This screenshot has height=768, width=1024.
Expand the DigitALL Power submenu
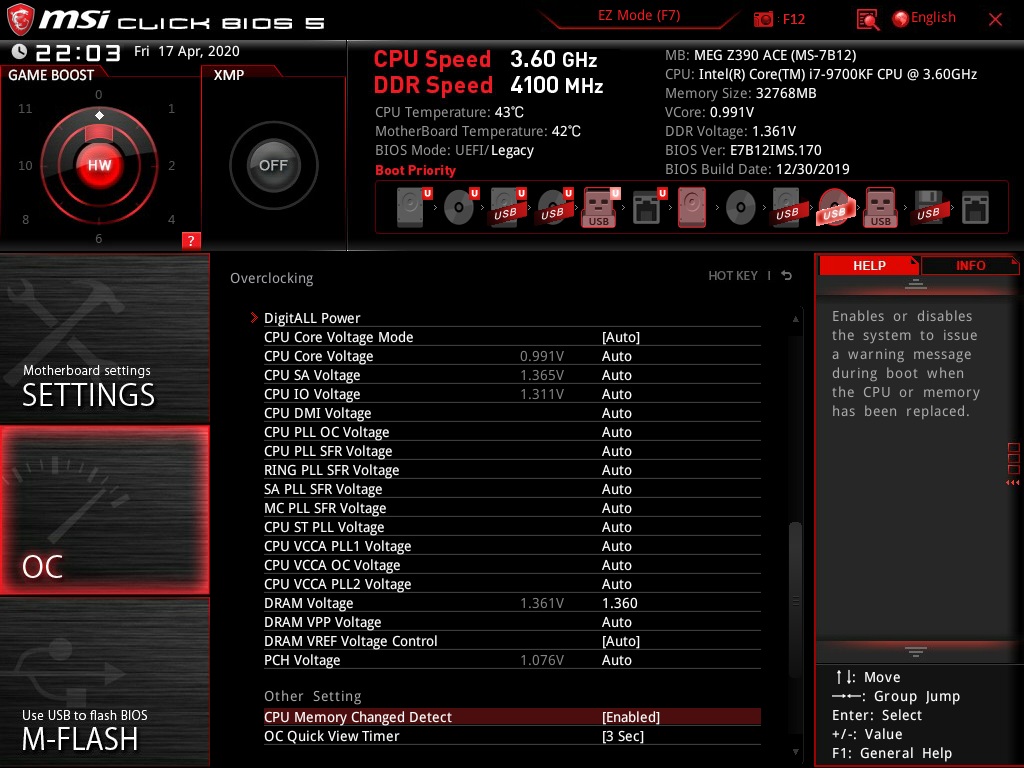tap(512, 317)
